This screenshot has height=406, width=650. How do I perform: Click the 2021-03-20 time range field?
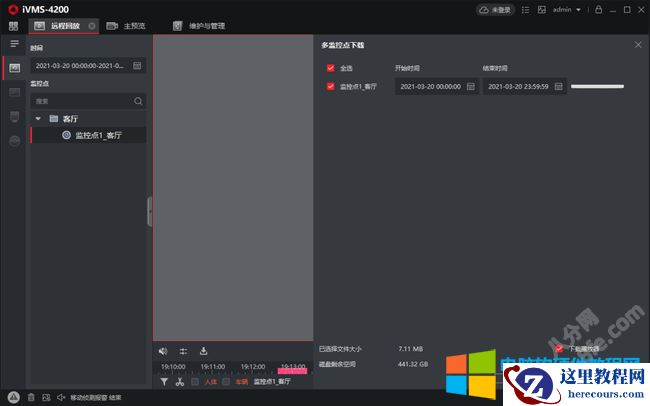tap(88, 66)
